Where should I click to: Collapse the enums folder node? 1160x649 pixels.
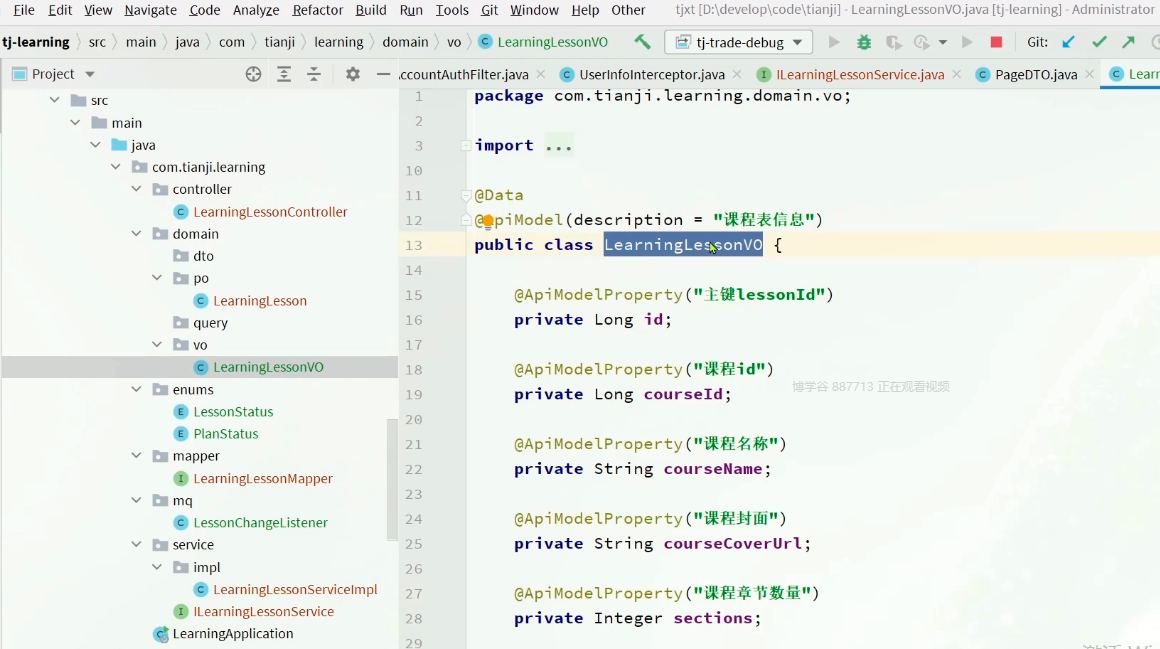[137, 389]
